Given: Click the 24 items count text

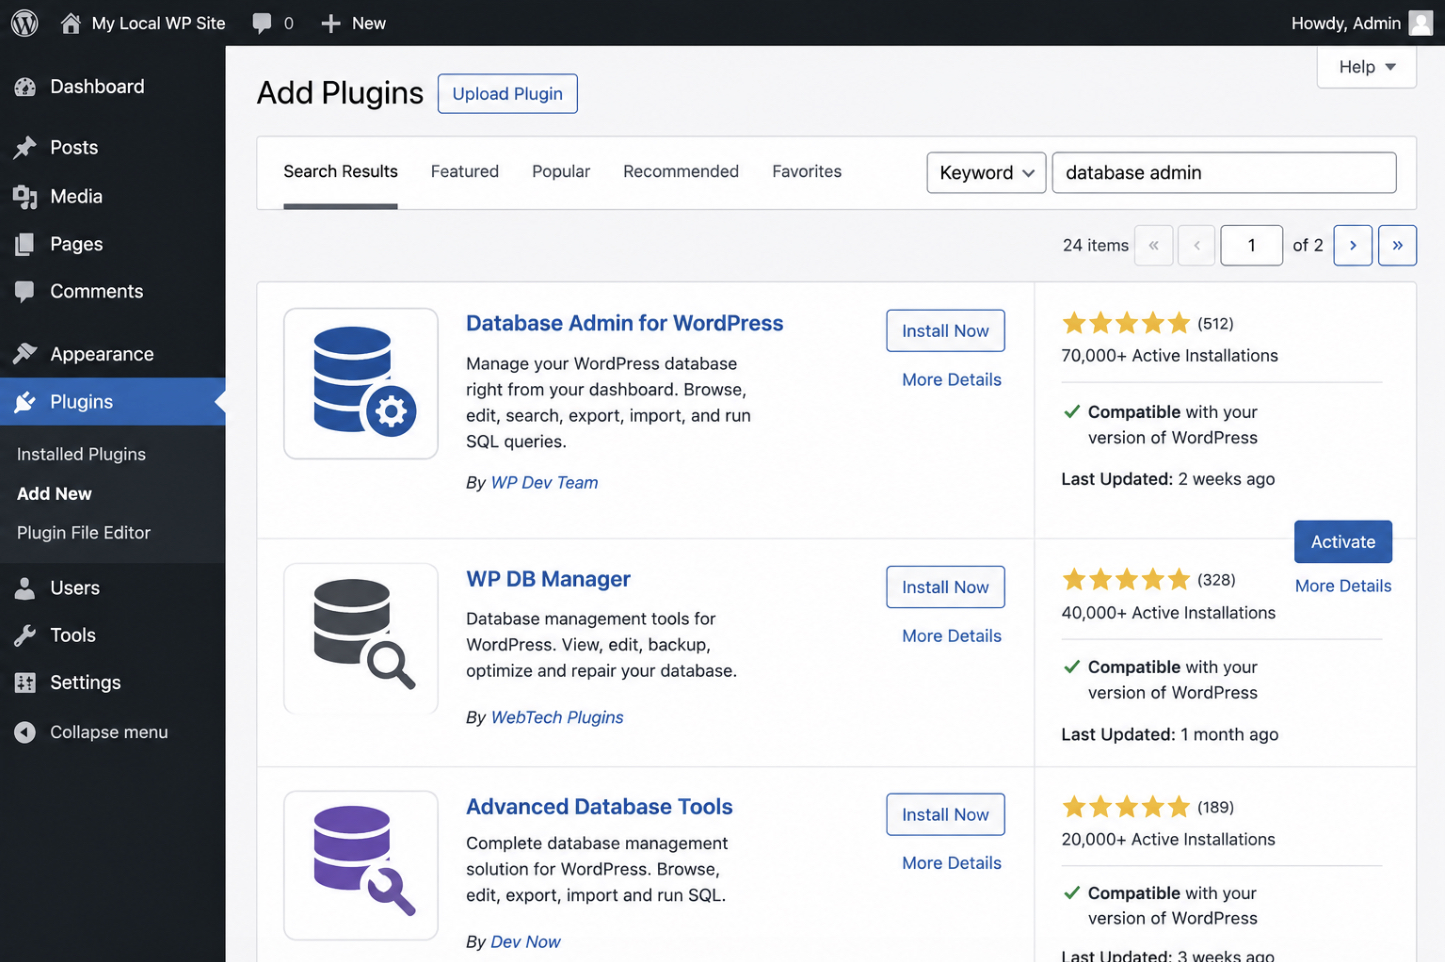Looking at the screenshot, I should coord(1095,245).
